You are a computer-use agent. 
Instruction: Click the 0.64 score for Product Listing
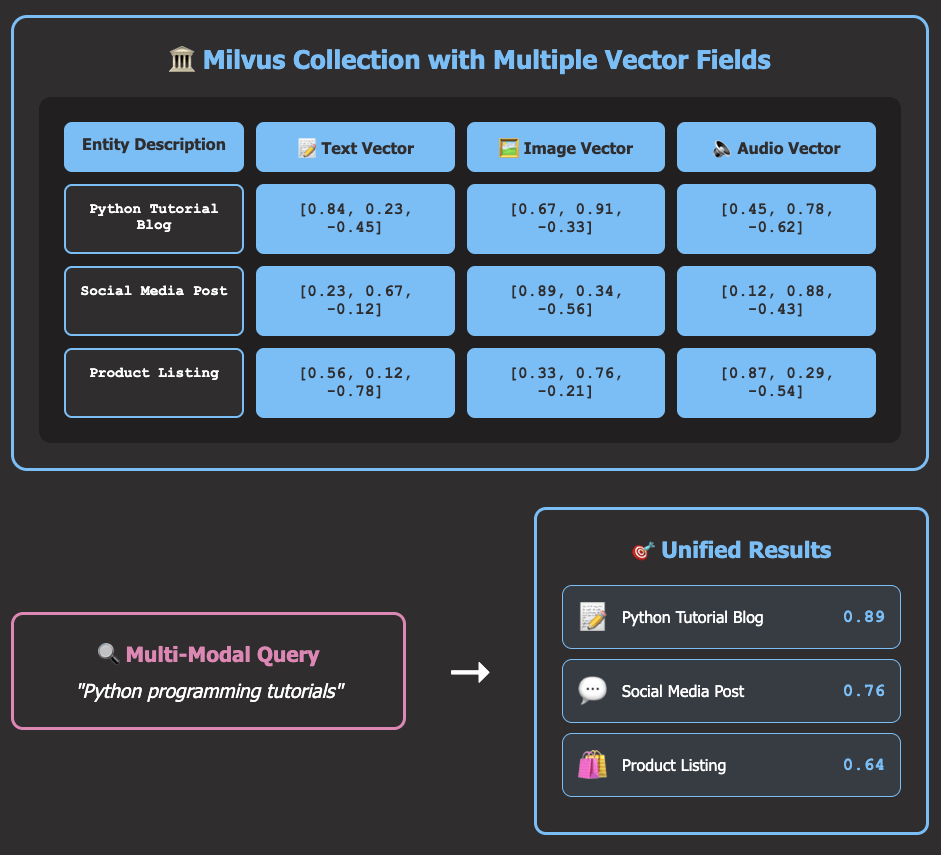coord(863,765)
